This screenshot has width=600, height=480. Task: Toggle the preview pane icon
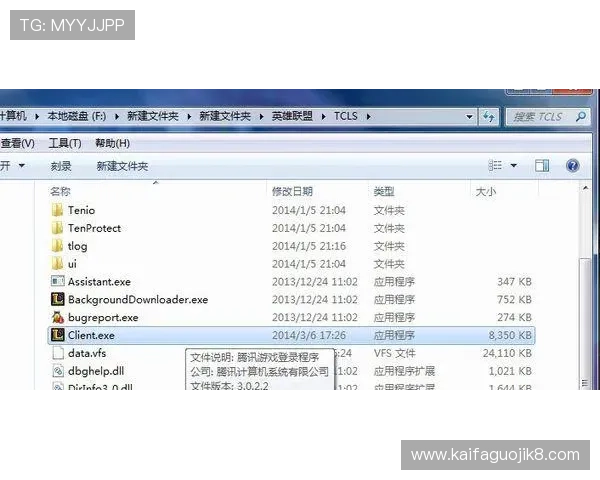541,166
